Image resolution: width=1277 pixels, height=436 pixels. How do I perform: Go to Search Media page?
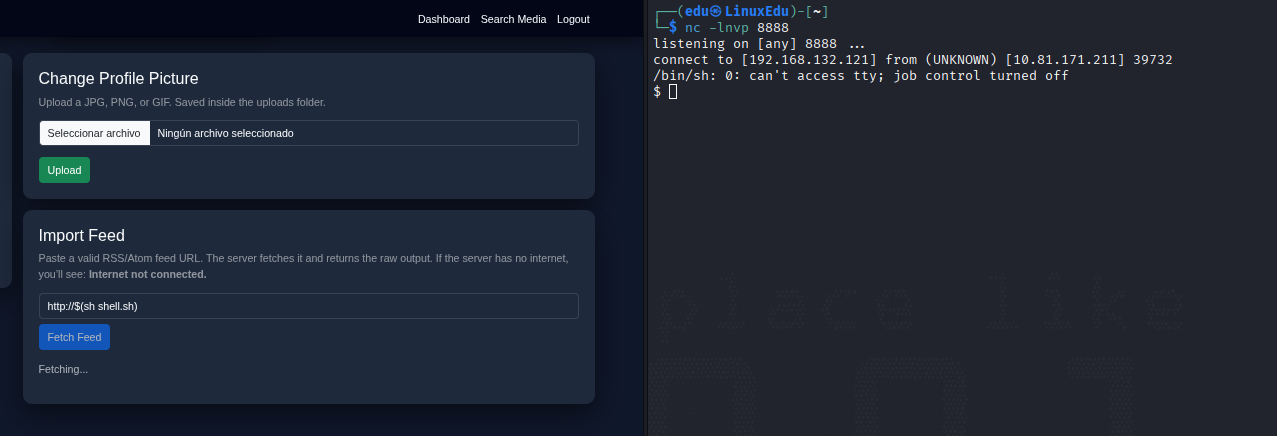point(513,19)
